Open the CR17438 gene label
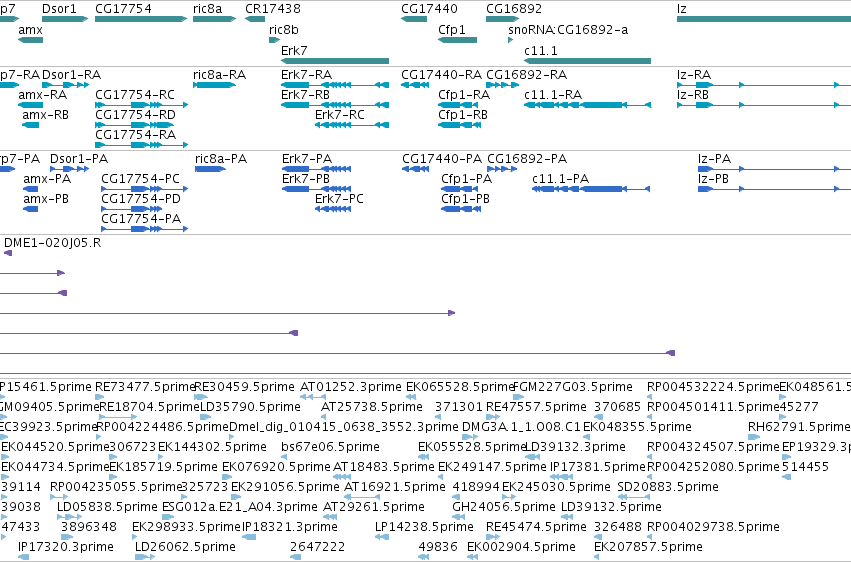Screen dimensions: 851x562 coord(272,9)
